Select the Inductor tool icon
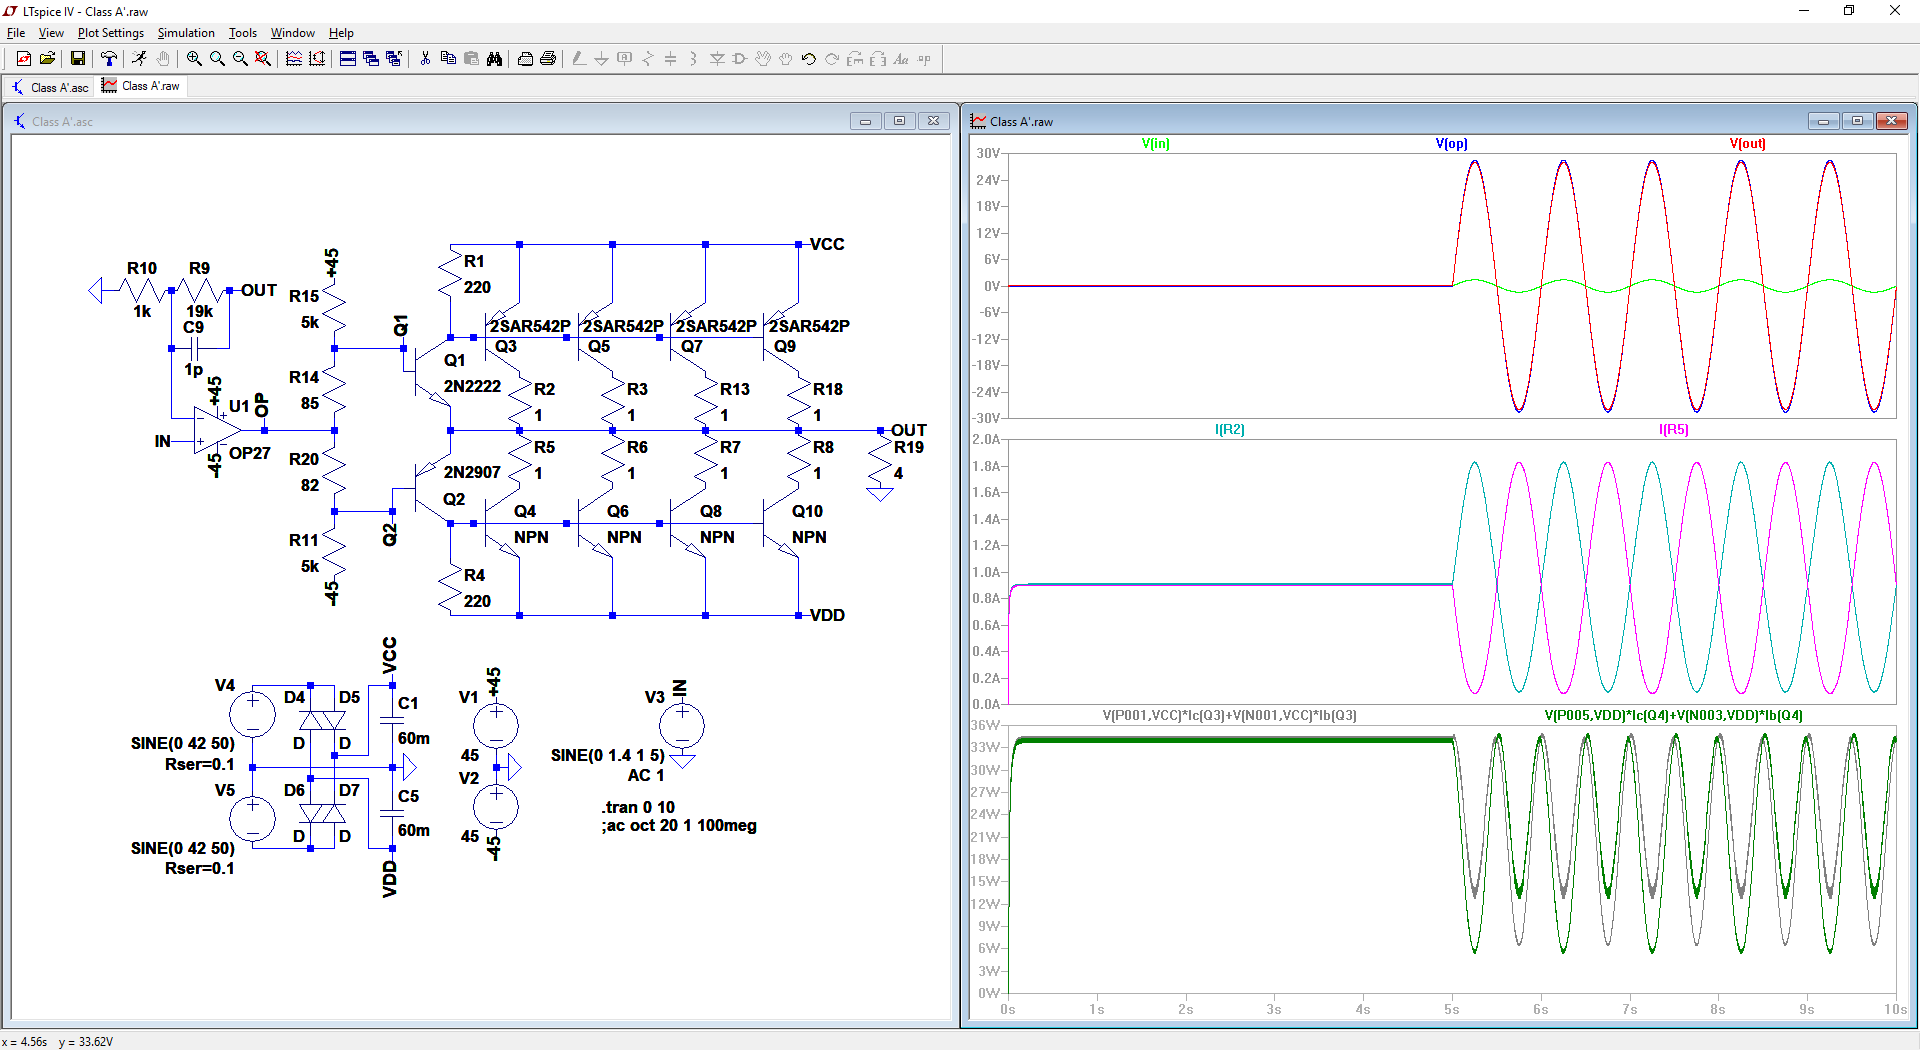The width and height of the screenshot is (1920, 1050). 694,59
